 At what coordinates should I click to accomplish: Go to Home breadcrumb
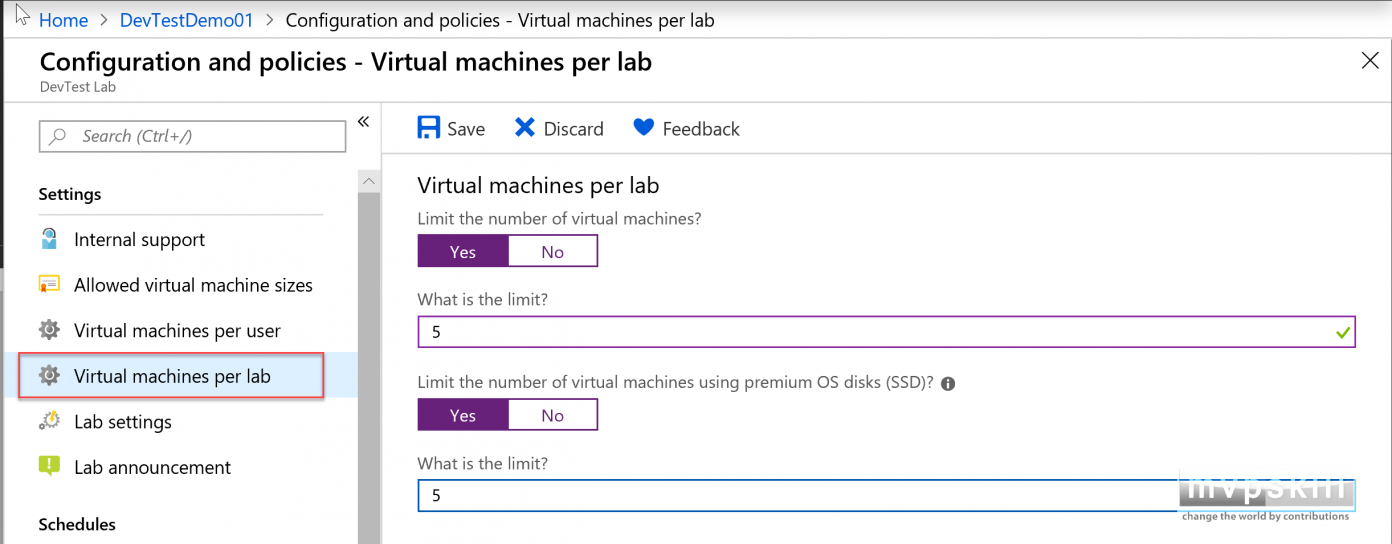pyautogui.click(x=63, y=19)
